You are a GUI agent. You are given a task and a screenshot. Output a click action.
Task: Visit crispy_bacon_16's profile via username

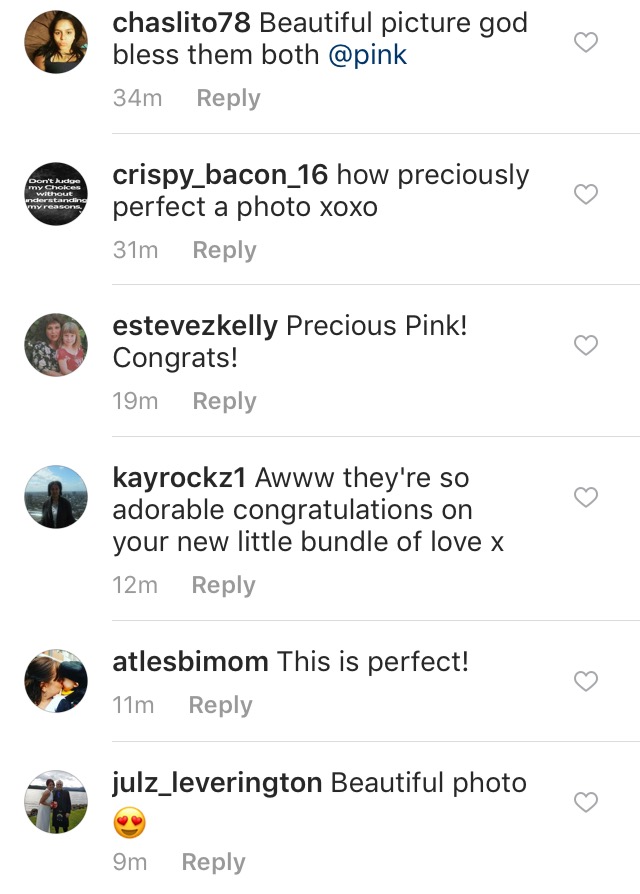pyautogui.click(x=220, y=175)
